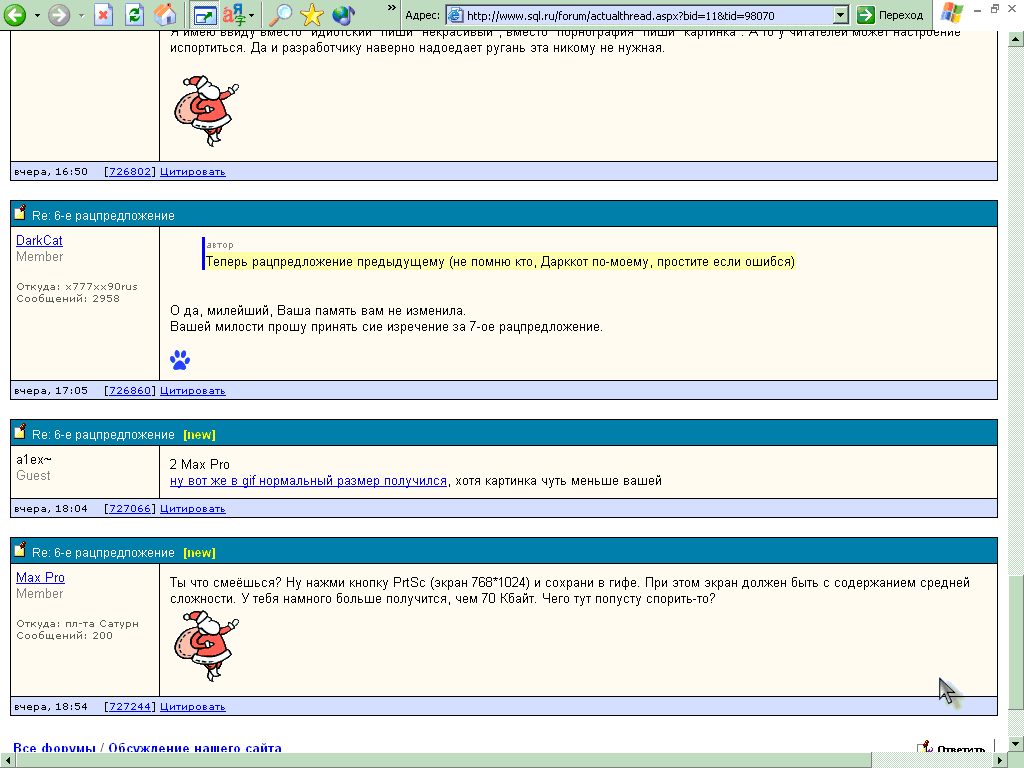
Task: Click the Stop loading page icon
Action: pos(104,15)
